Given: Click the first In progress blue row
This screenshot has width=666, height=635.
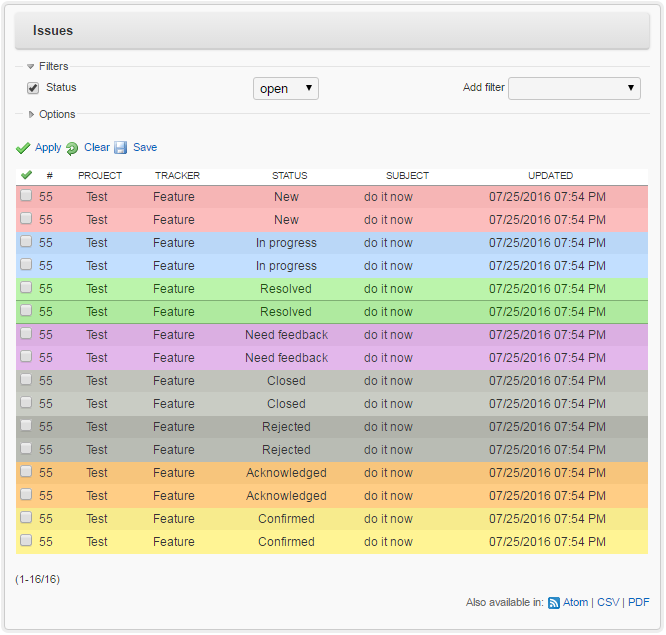Looking at the screenshot, I should point(286,243).
